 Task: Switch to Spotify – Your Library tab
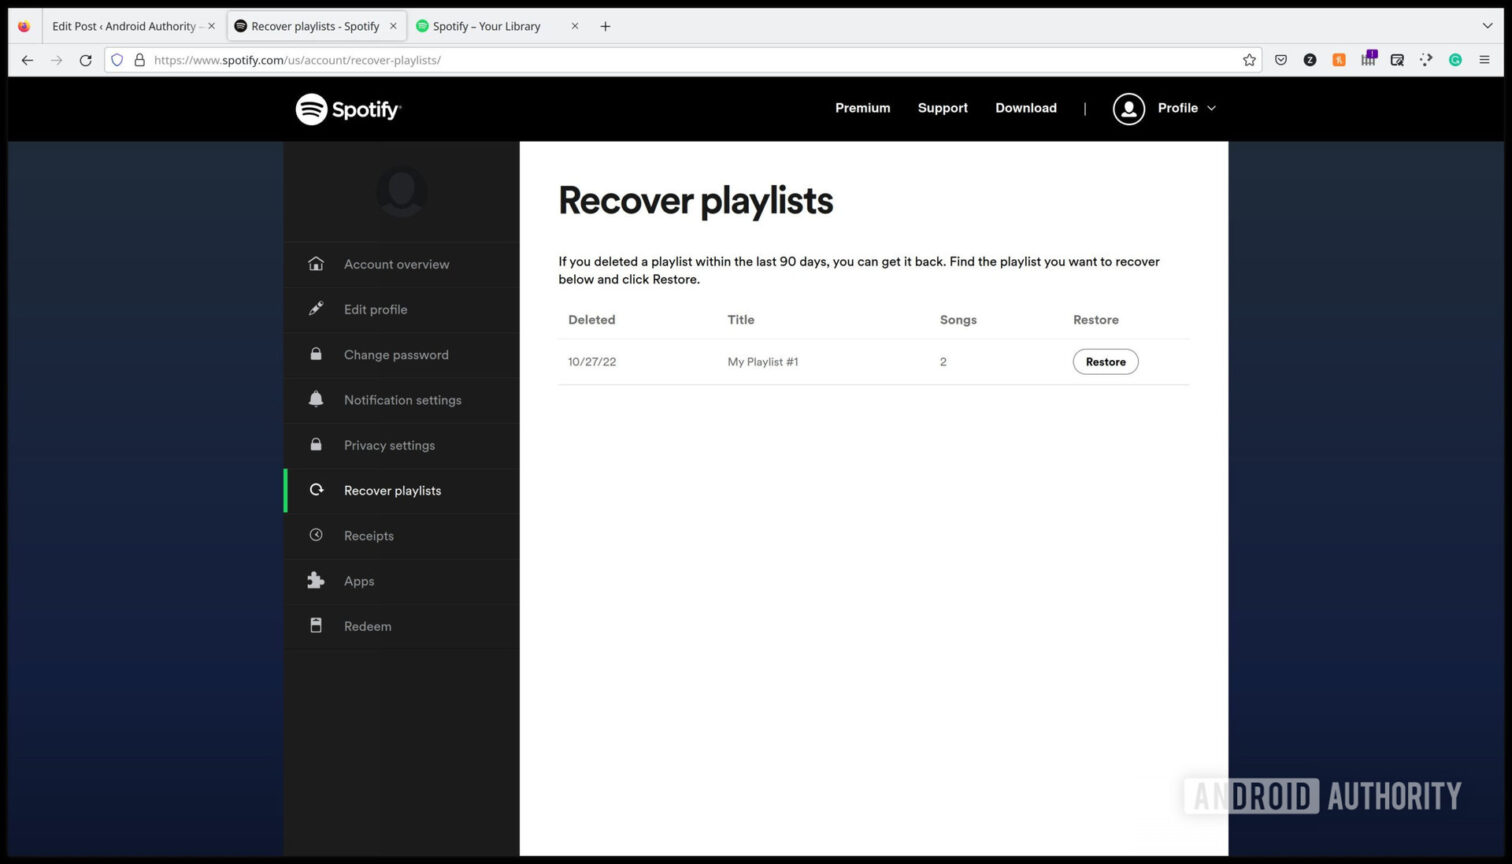(x=487, y=26)
